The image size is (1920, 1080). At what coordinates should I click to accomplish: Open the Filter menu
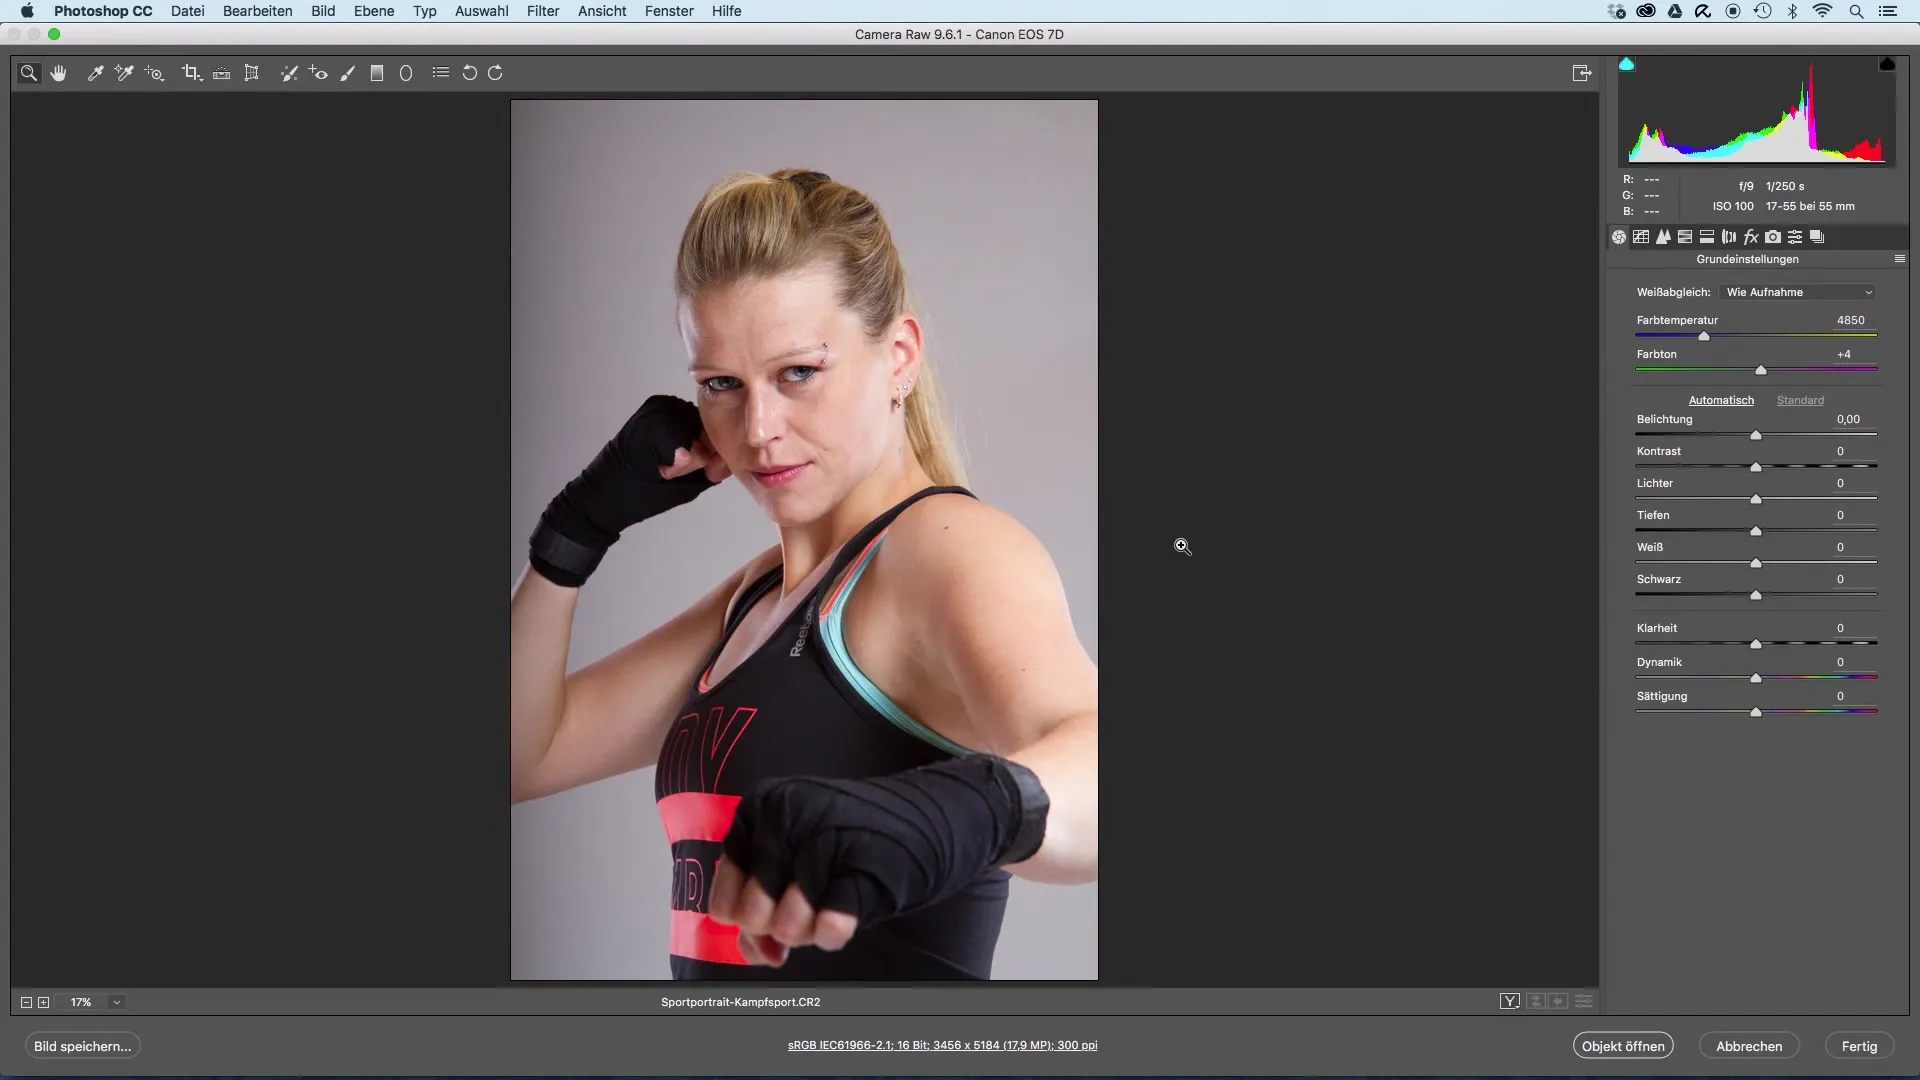click(x=543, y=11)
